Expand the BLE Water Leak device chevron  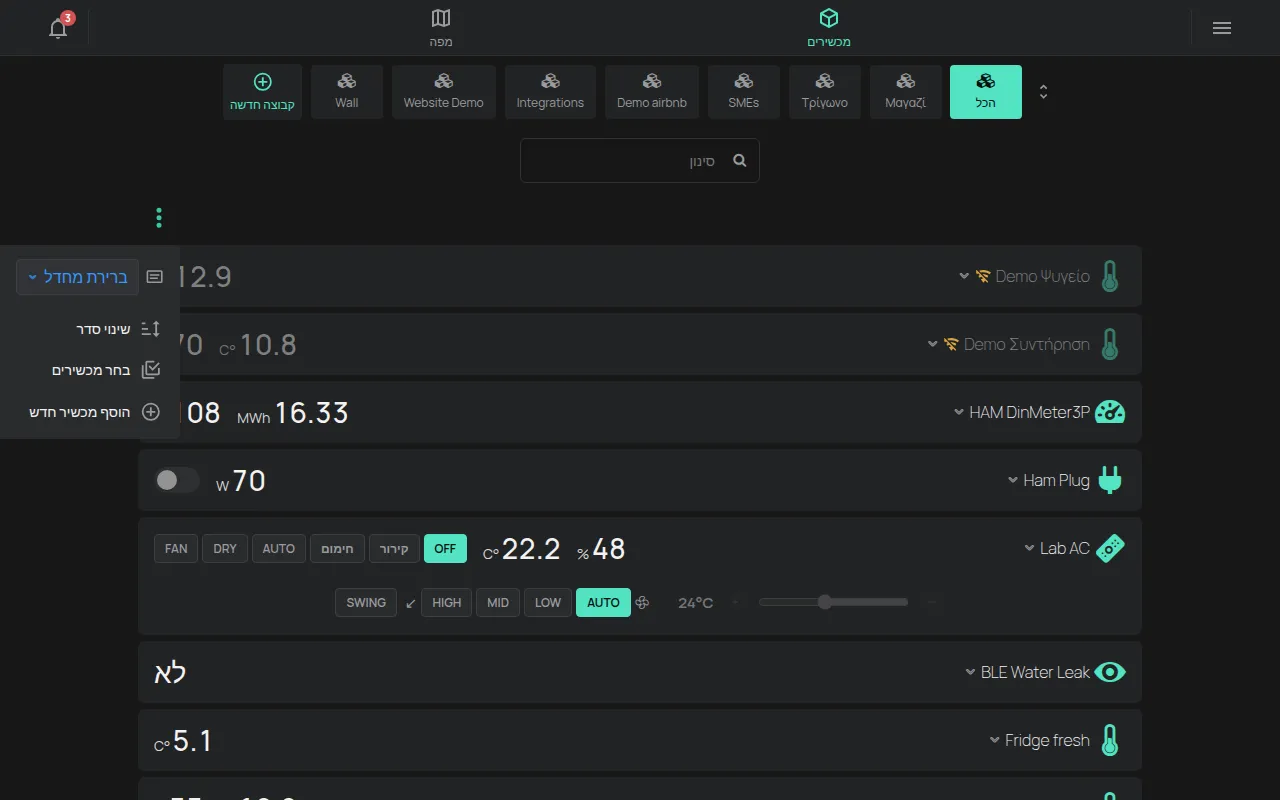click(x=970, y=672)
